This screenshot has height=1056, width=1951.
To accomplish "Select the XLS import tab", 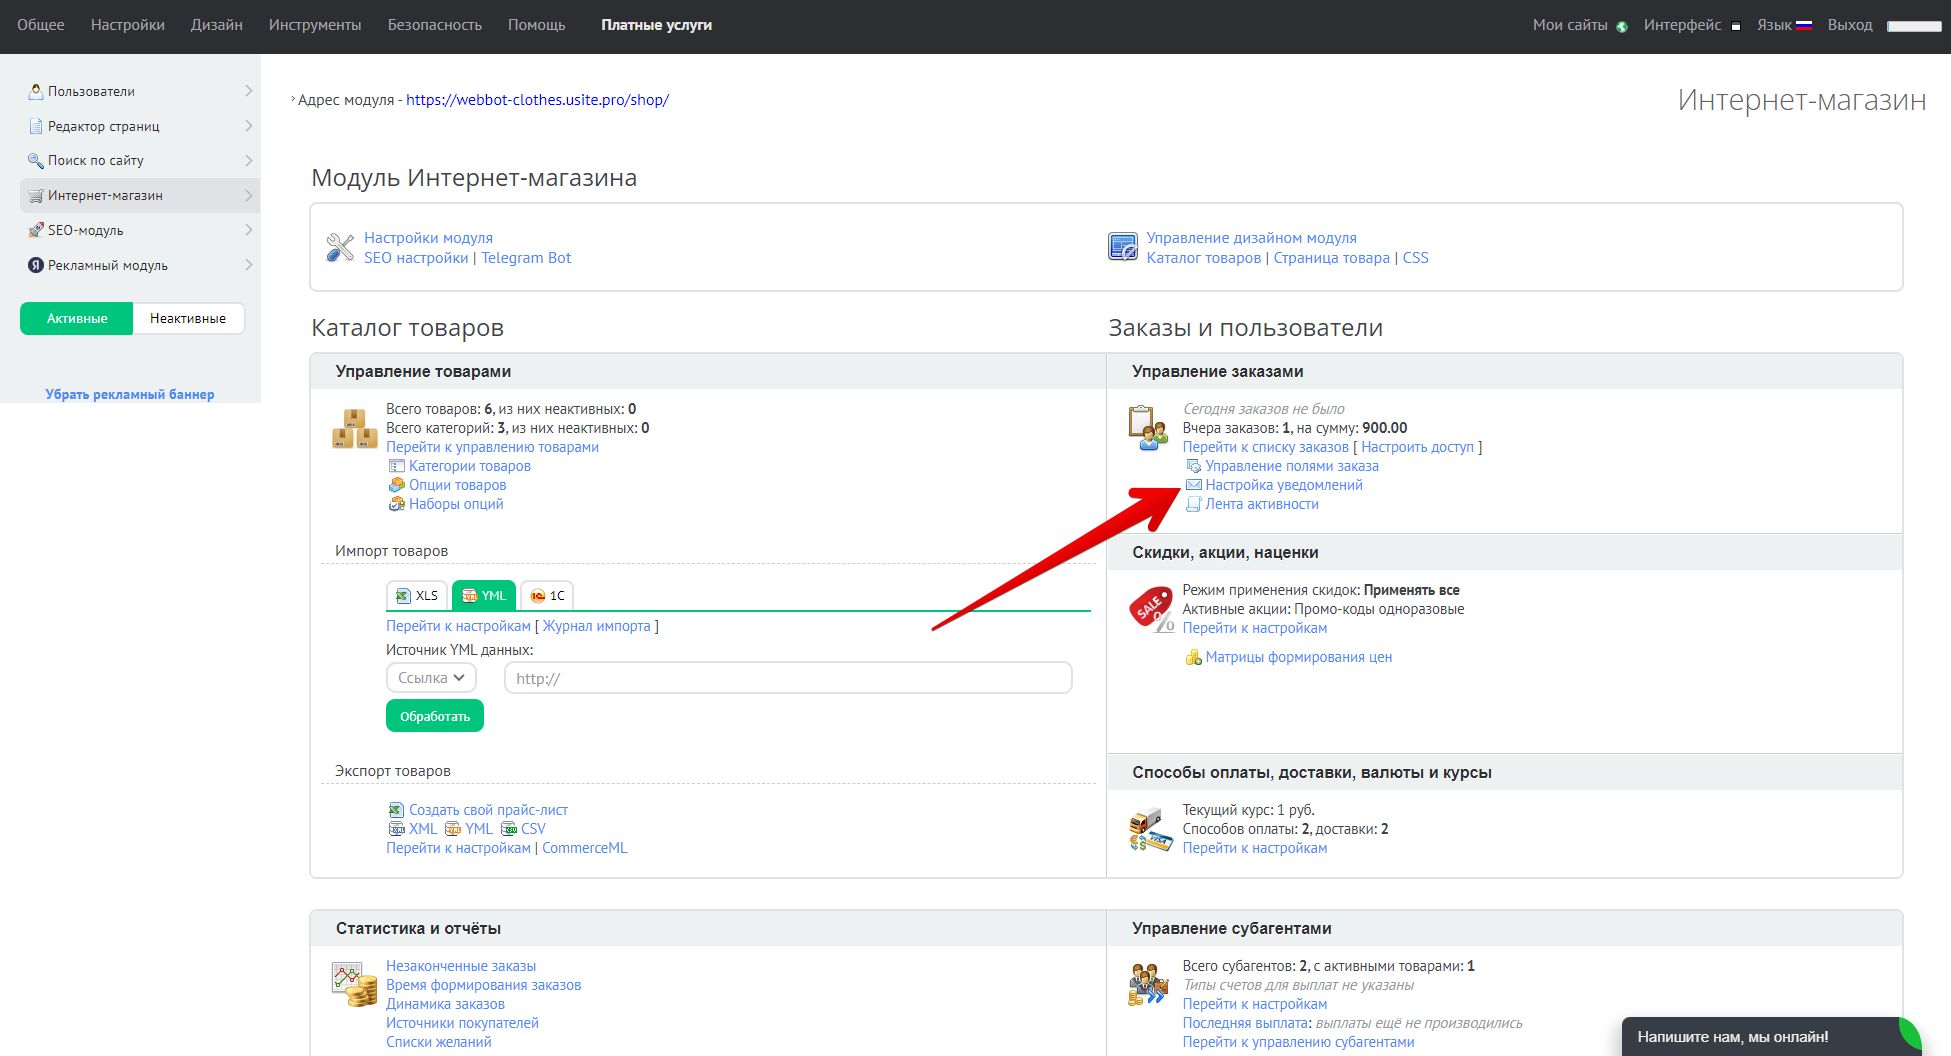I will (x=417, y=596).
